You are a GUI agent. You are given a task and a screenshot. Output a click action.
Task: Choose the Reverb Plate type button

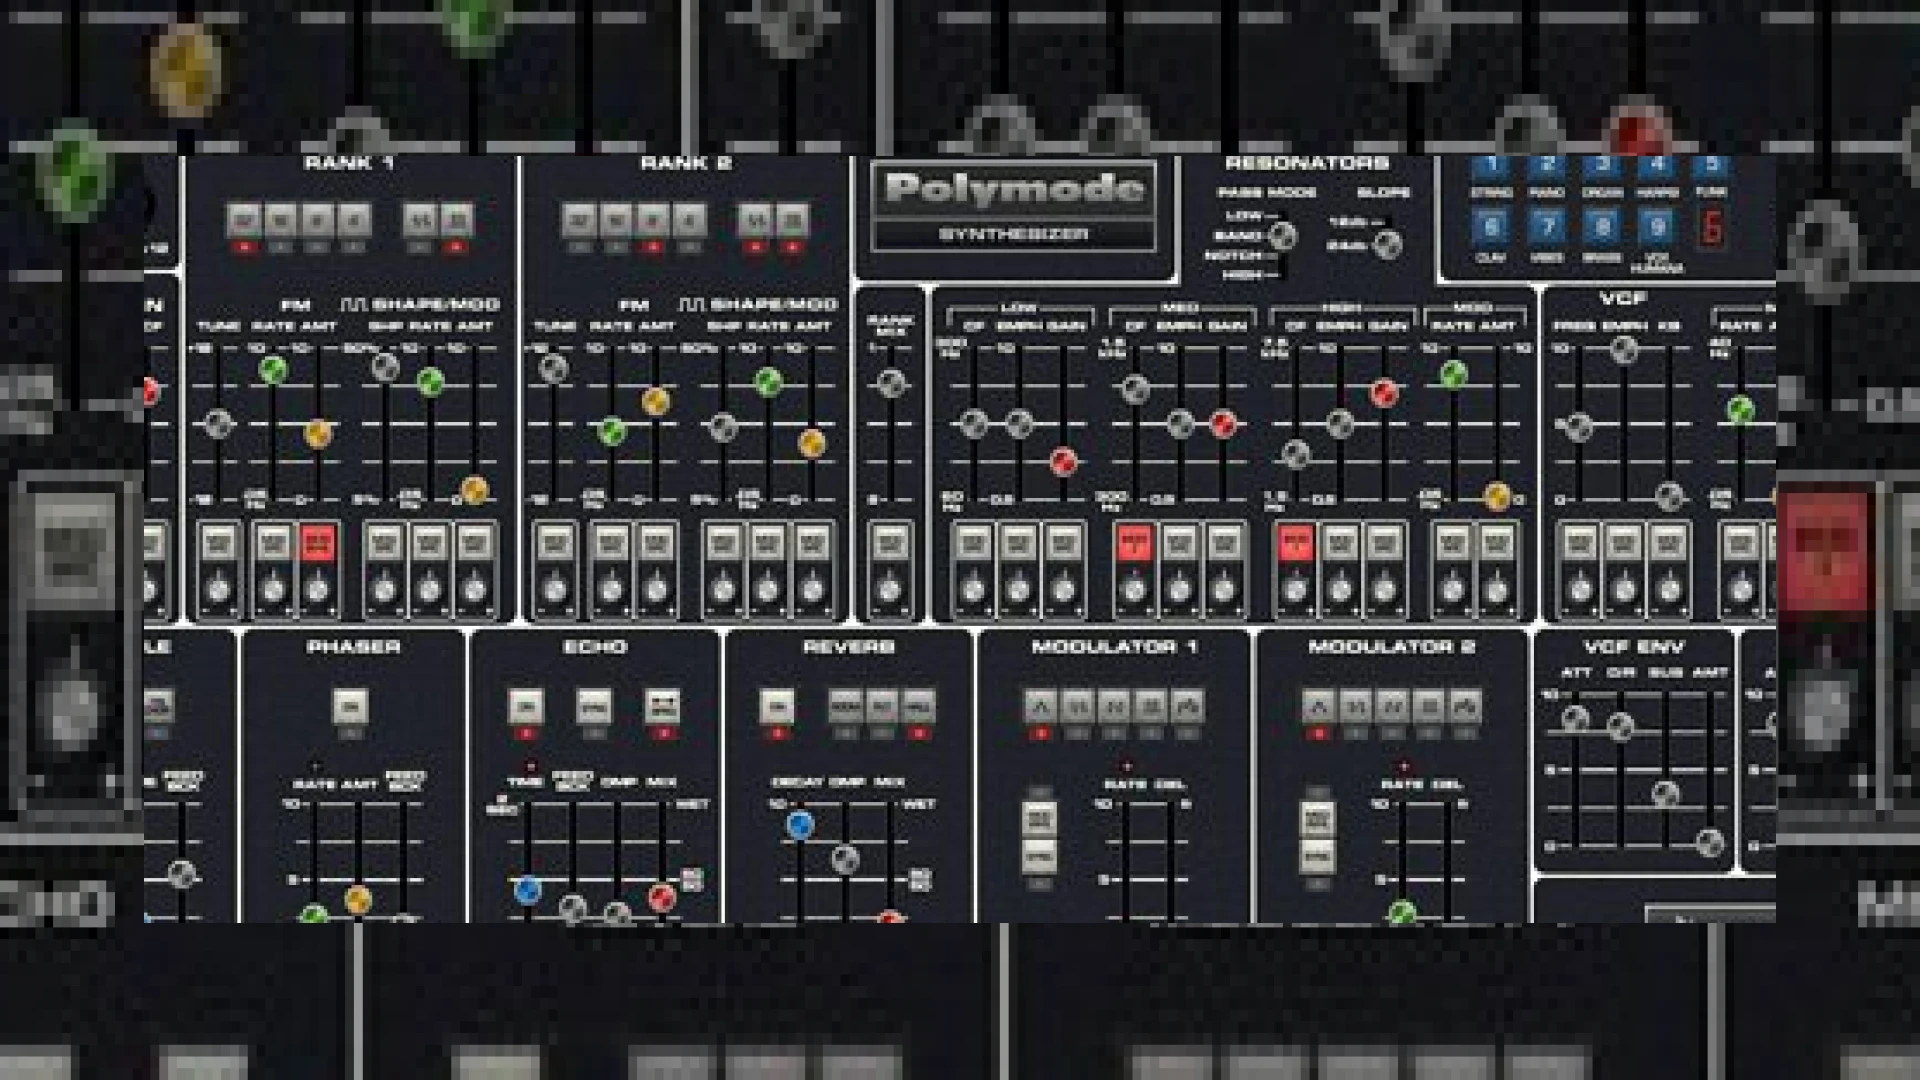(x=882, y=706)
